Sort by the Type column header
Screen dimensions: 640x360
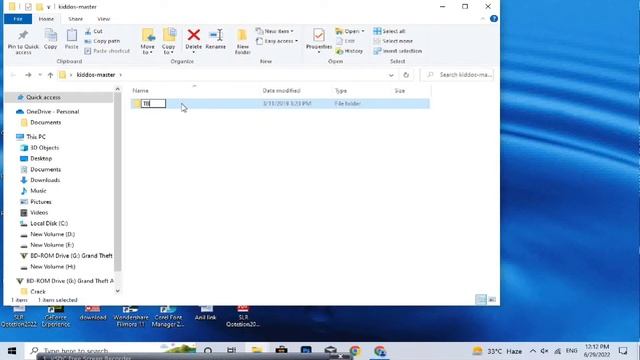[x=341, y=91]
